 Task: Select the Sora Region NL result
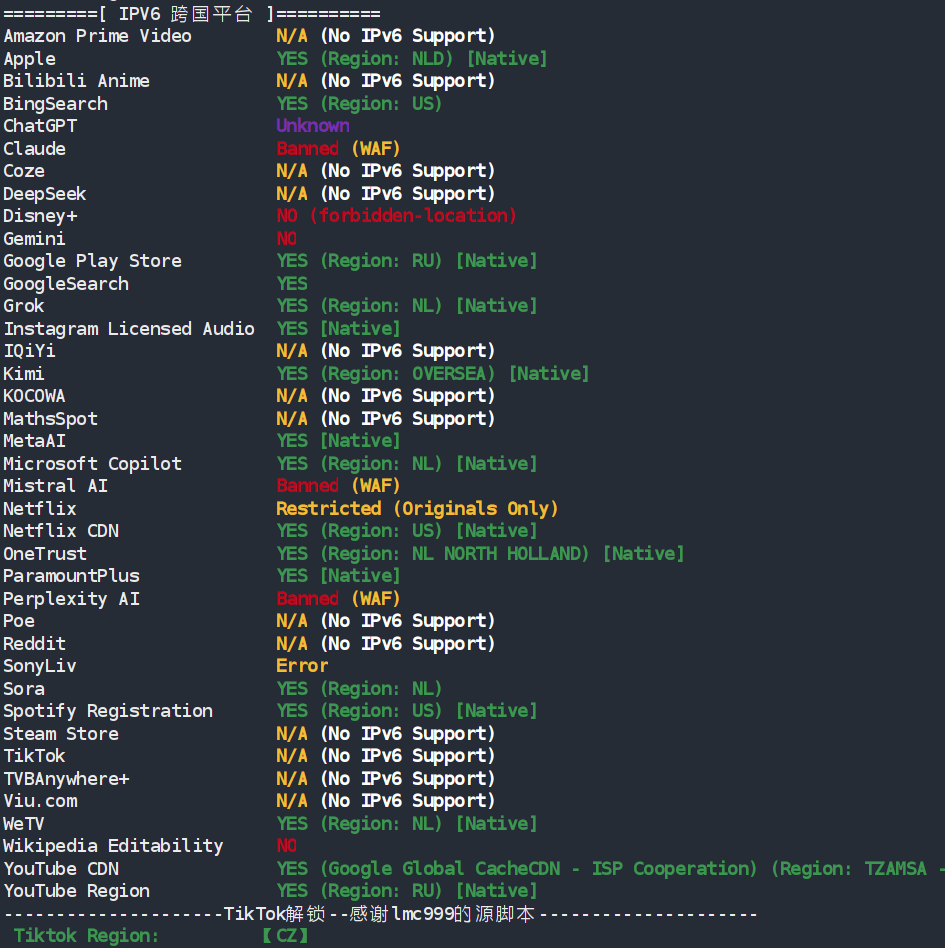click(x=359, y=689)
